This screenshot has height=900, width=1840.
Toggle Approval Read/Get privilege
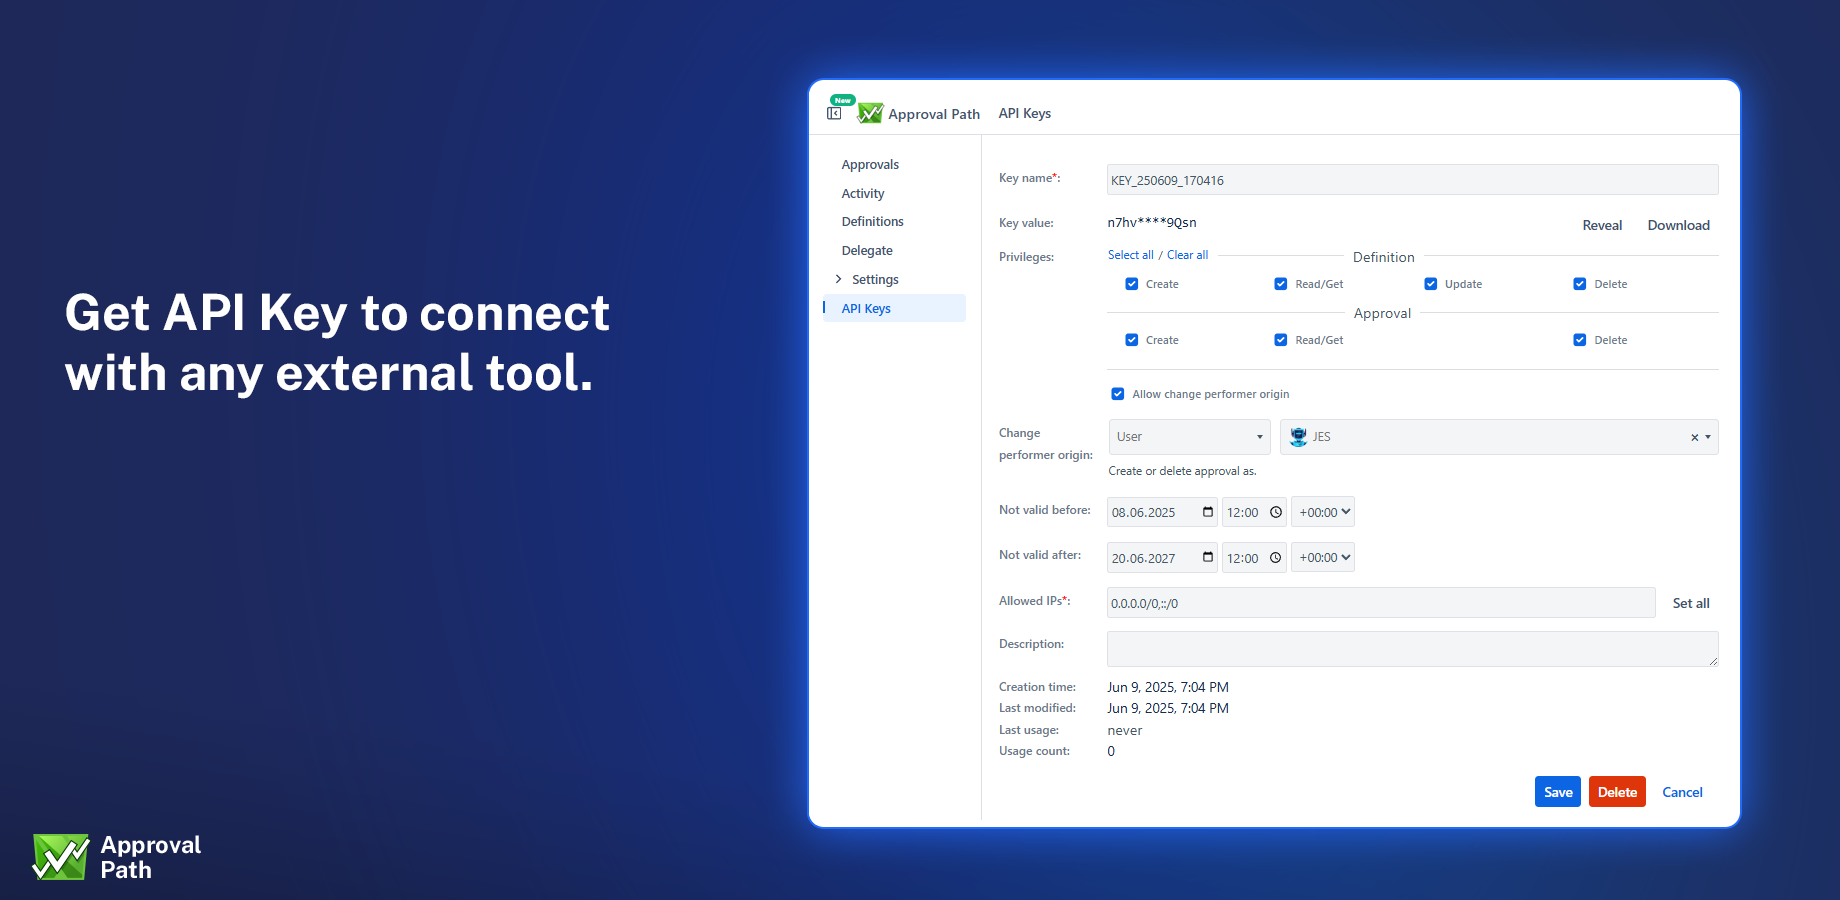click(1281, 340)
